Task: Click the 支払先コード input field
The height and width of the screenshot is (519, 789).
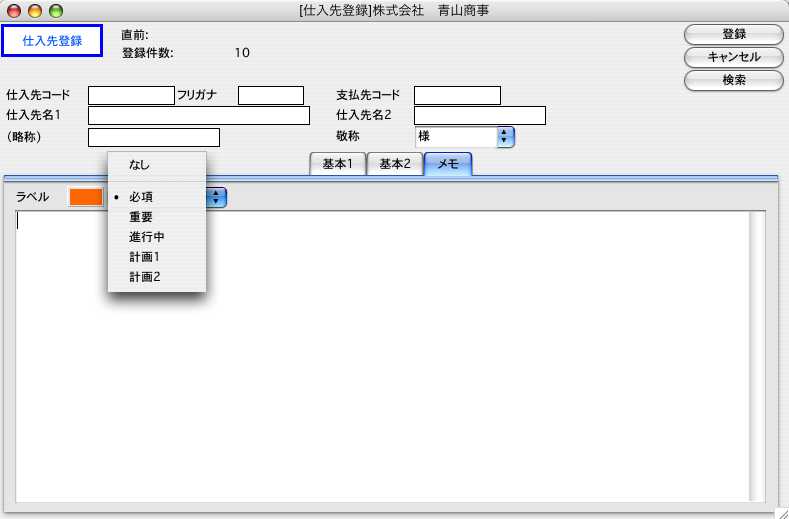Action: pos(457,96)
